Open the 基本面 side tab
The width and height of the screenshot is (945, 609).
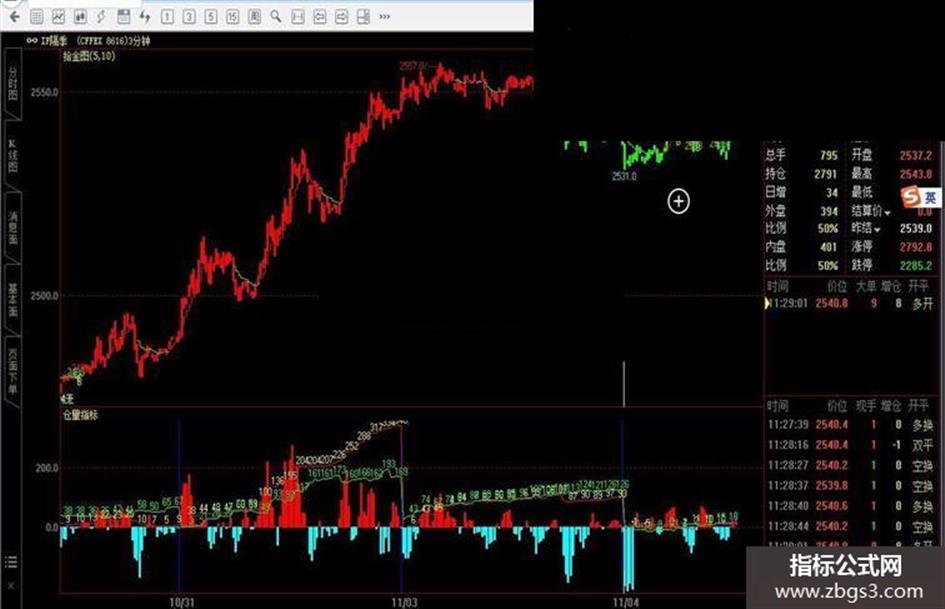tap(13, 300)
